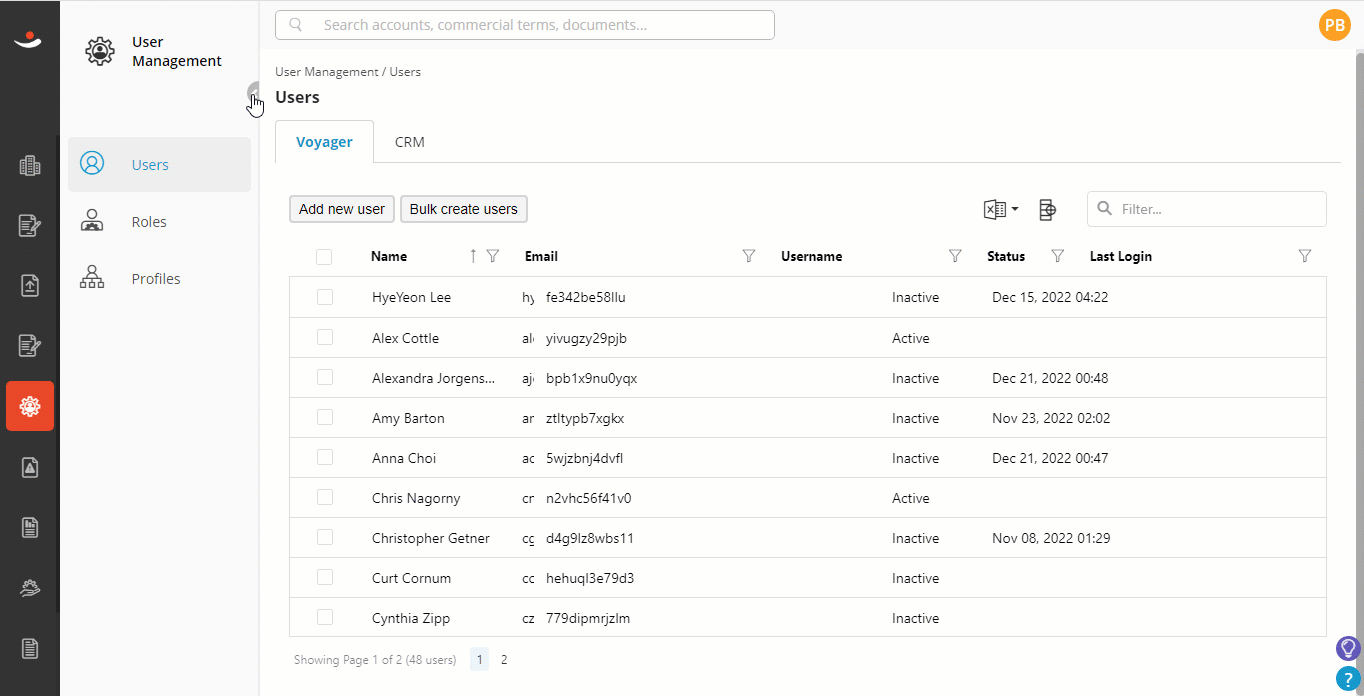Open the Last Login column filter funnel
This screenshot has height=696, width=1364.
pyautogui.click(x=1304, y=256)
